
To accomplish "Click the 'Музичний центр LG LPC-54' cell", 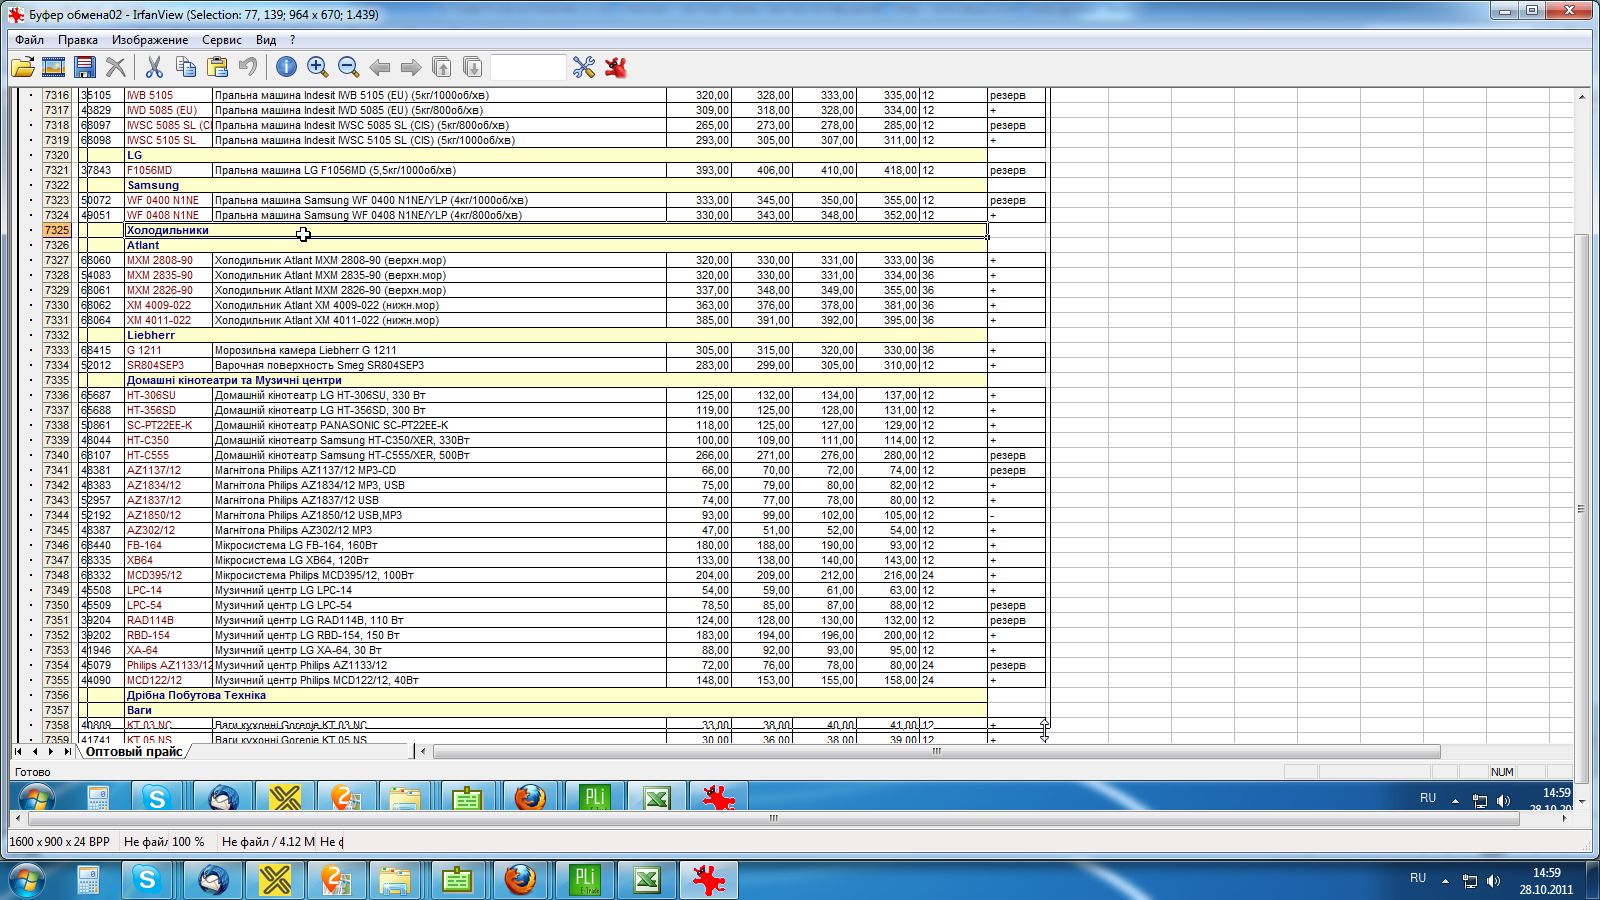I will 440,605.
